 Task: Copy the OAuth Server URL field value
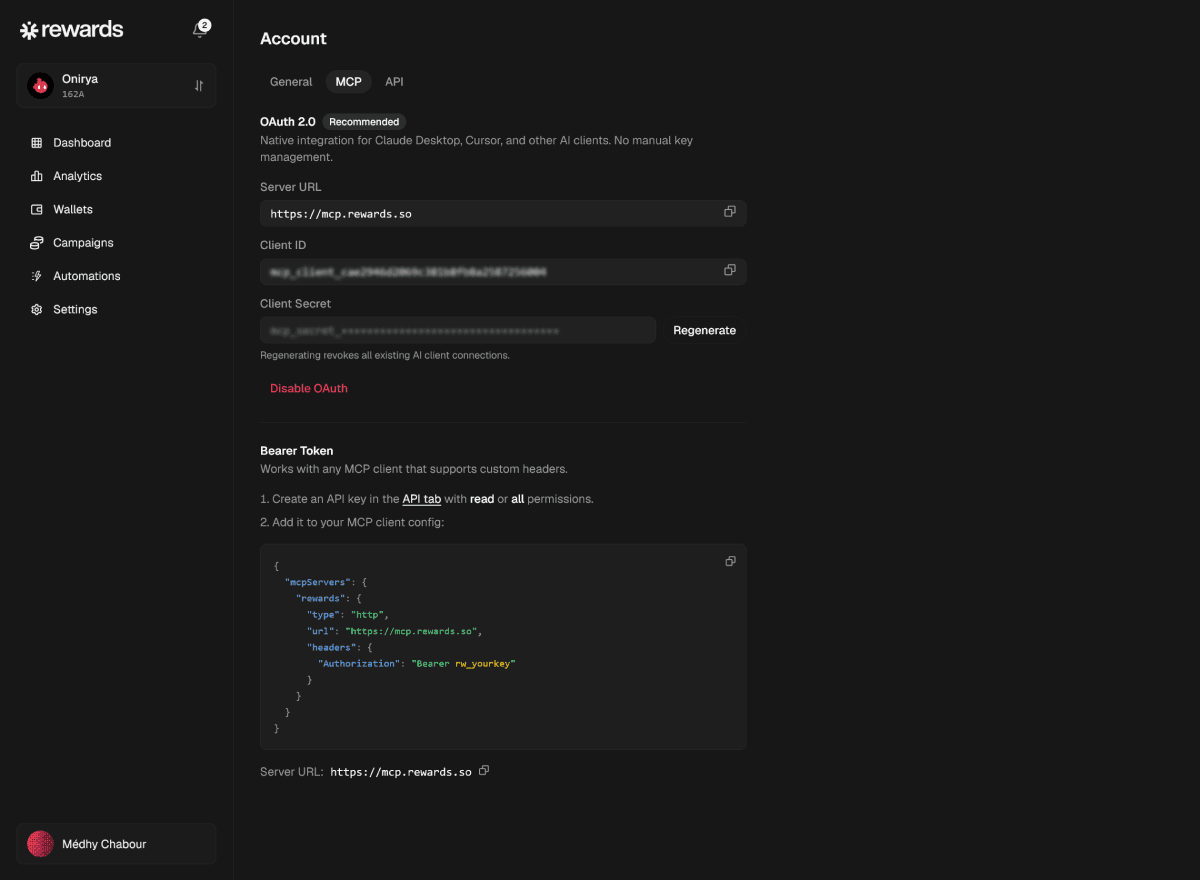tap(730, 212)
